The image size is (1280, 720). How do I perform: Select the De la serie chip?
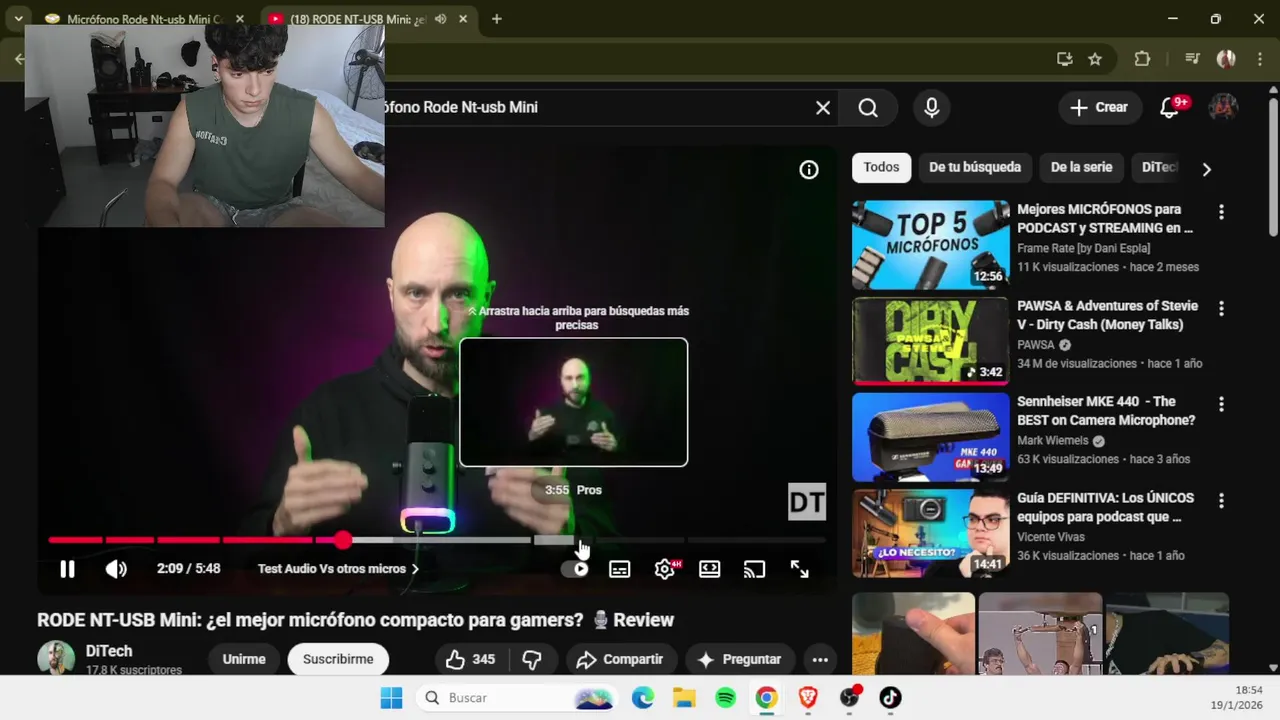pyautogui.click(x=1081, y=167)
